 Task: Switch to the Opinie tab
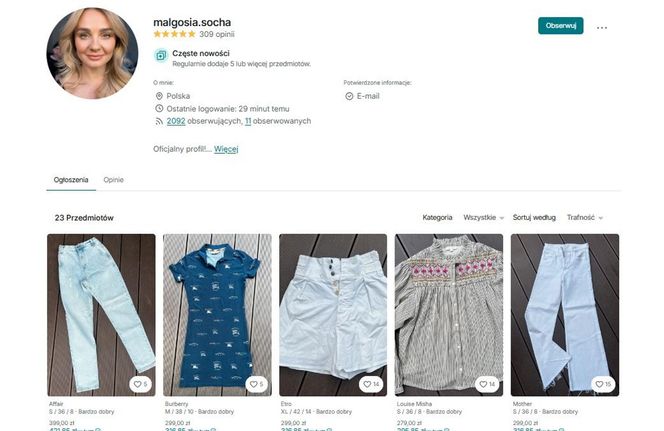pos(113,180)
